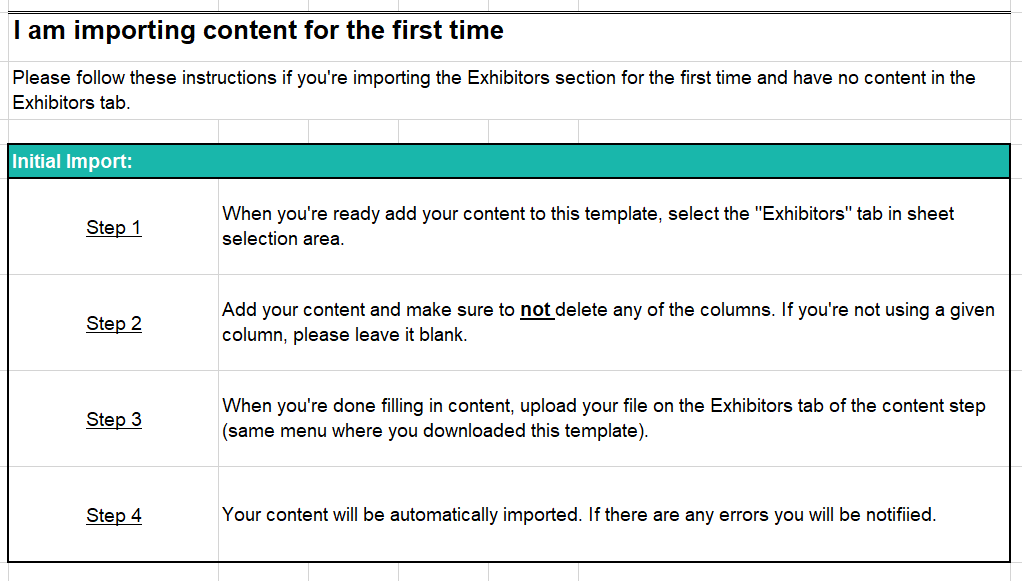Click the "Please follow these instructions" paragraph
The height and width of the screenshot is (581, 1022).
coord(493,78)
